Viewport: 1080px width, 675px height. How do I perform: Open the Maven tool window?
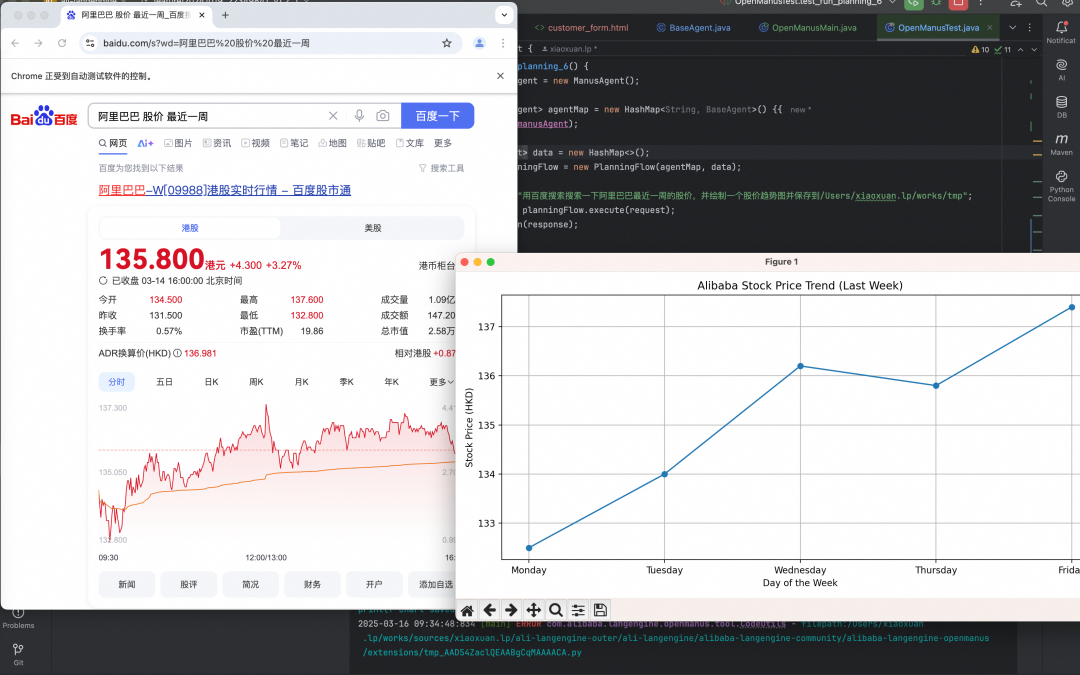(x=1061, y=145)
